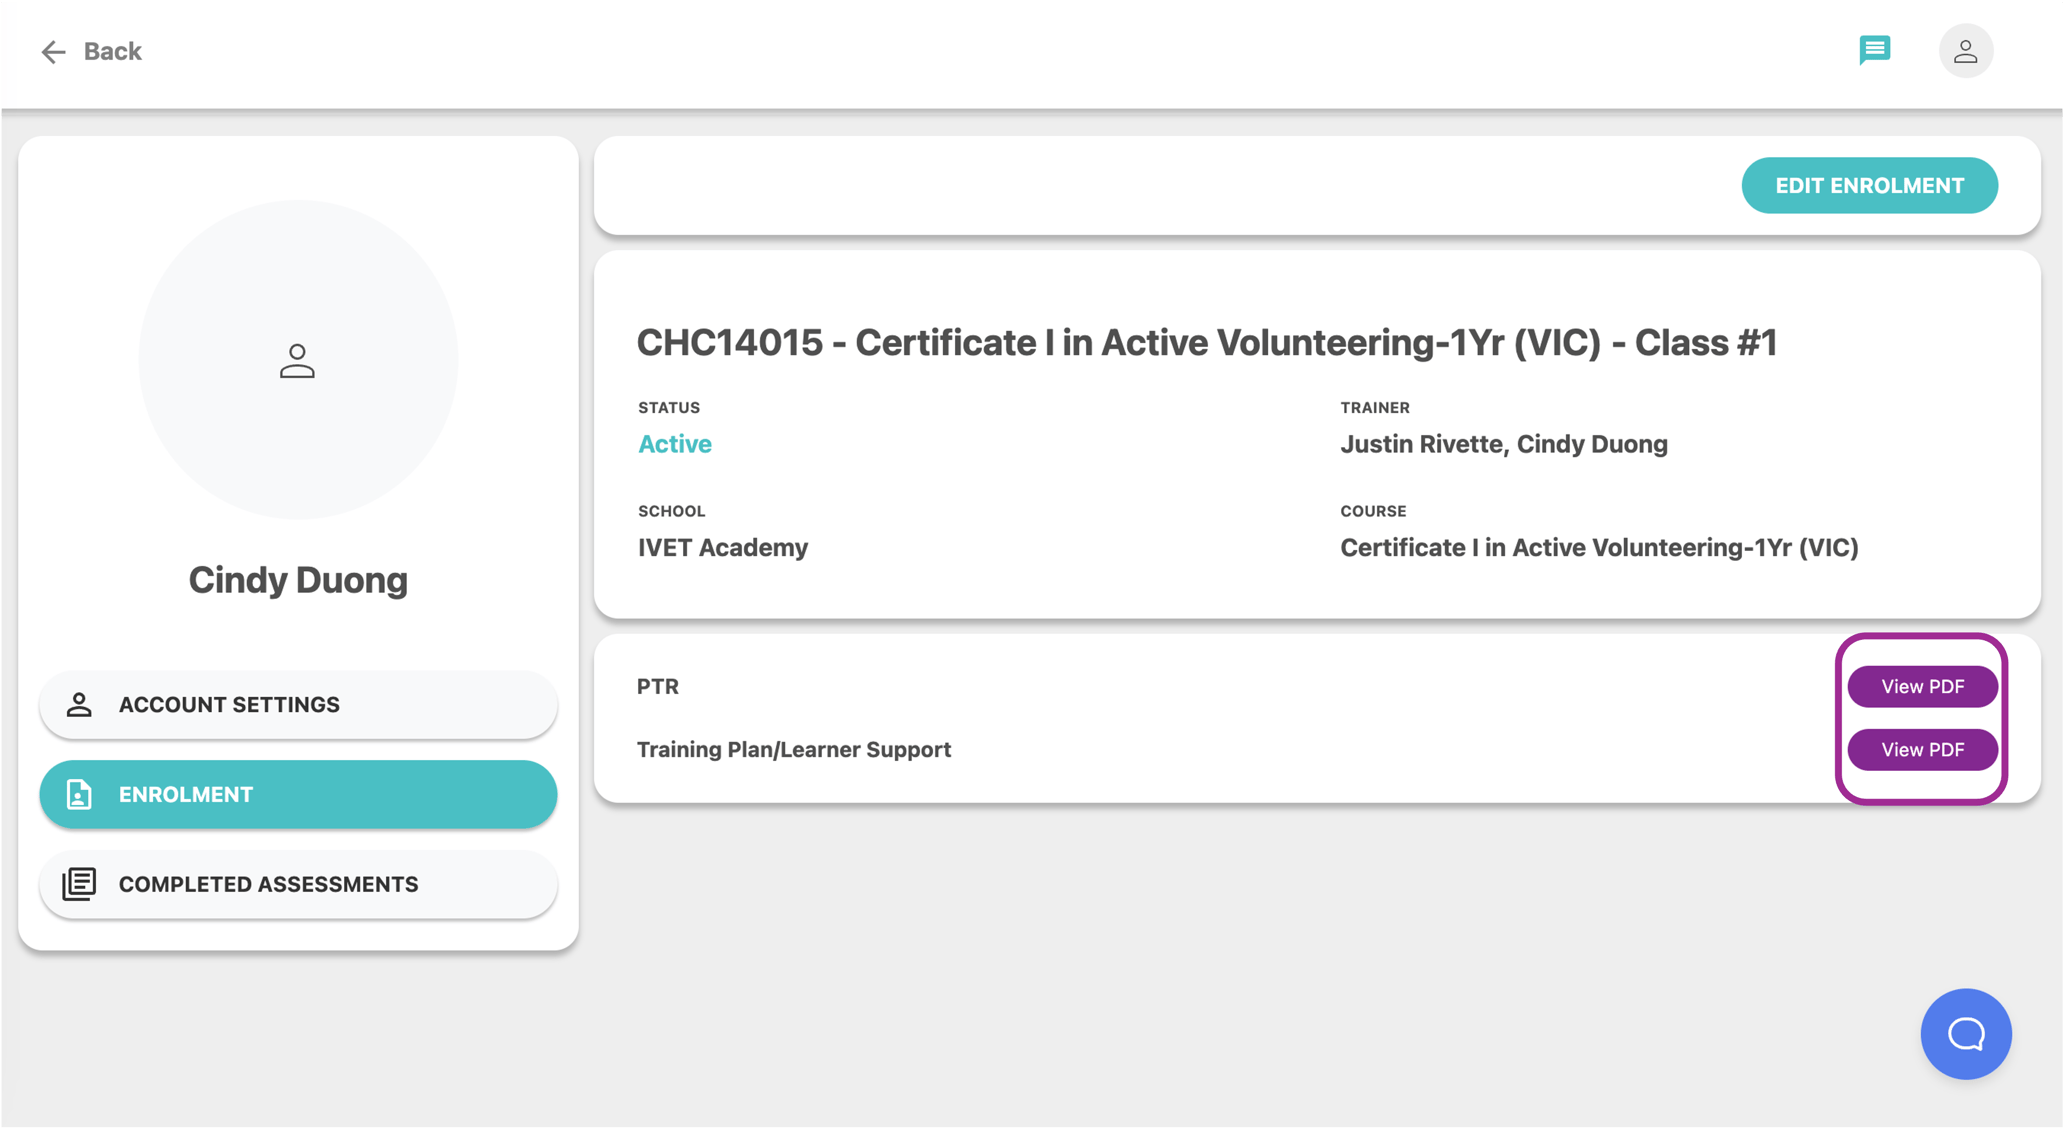The height and width of the screenshot is (1129, 2064).
Task: Click the person icon beside Account Settings
Action: [x=79, y=705]
